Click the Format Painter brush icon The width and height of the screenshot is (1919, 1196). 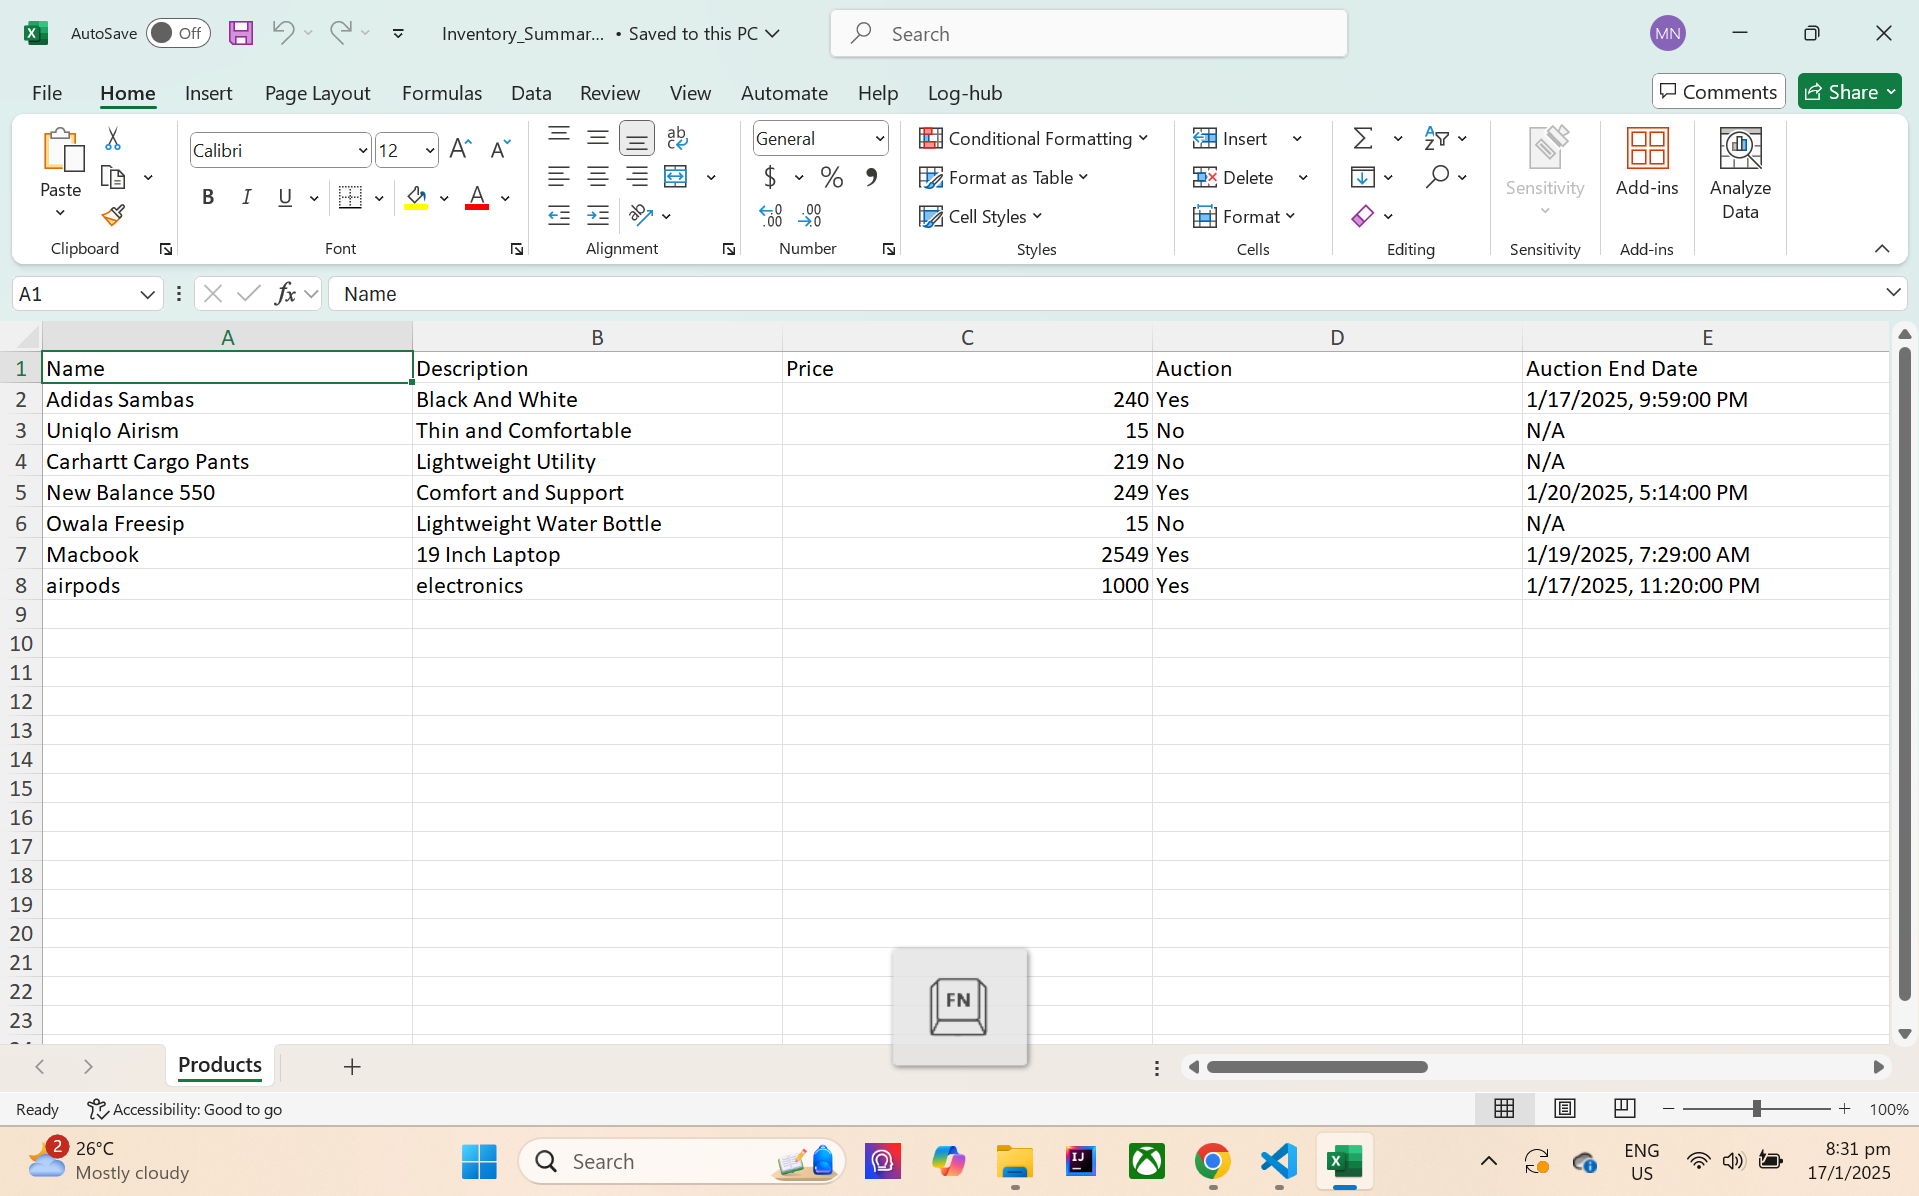point(113,215)
